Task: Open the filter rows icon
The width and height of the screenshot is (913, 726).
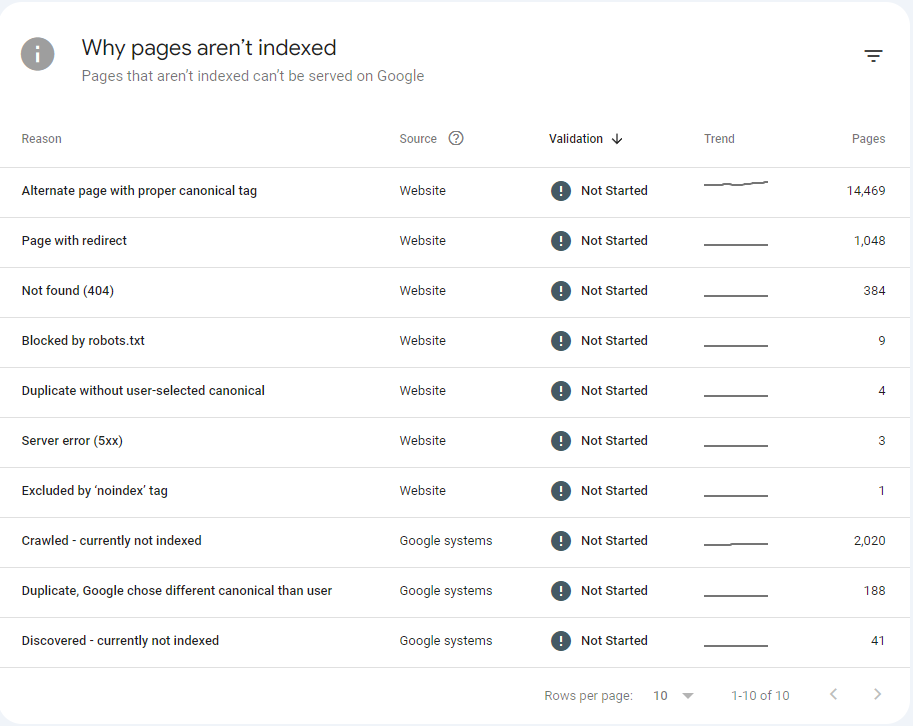Action: [x=873, y=56]
